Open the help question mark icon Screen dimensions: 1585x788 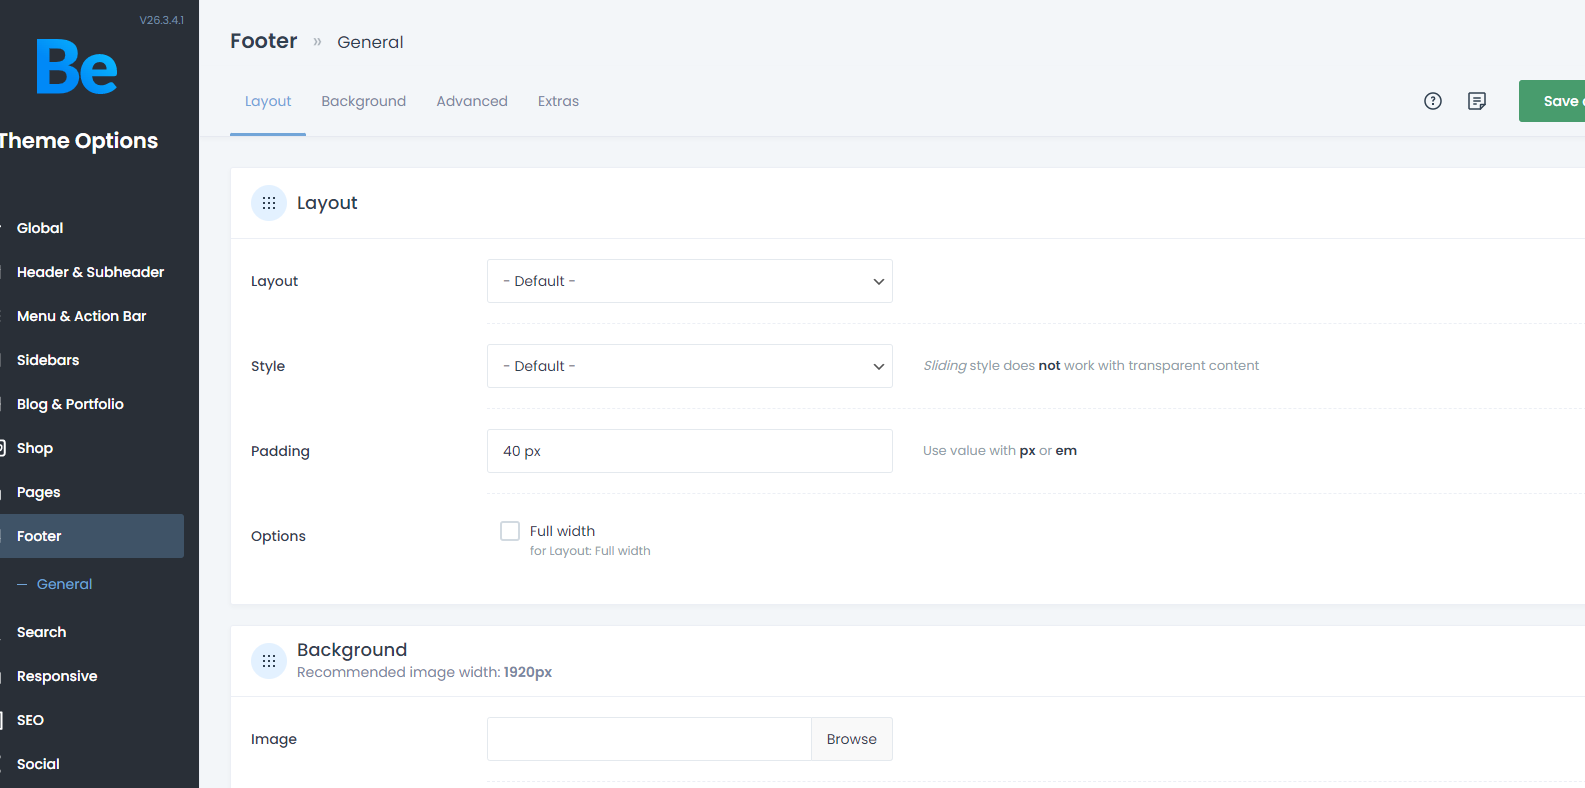coord(1433,101)
